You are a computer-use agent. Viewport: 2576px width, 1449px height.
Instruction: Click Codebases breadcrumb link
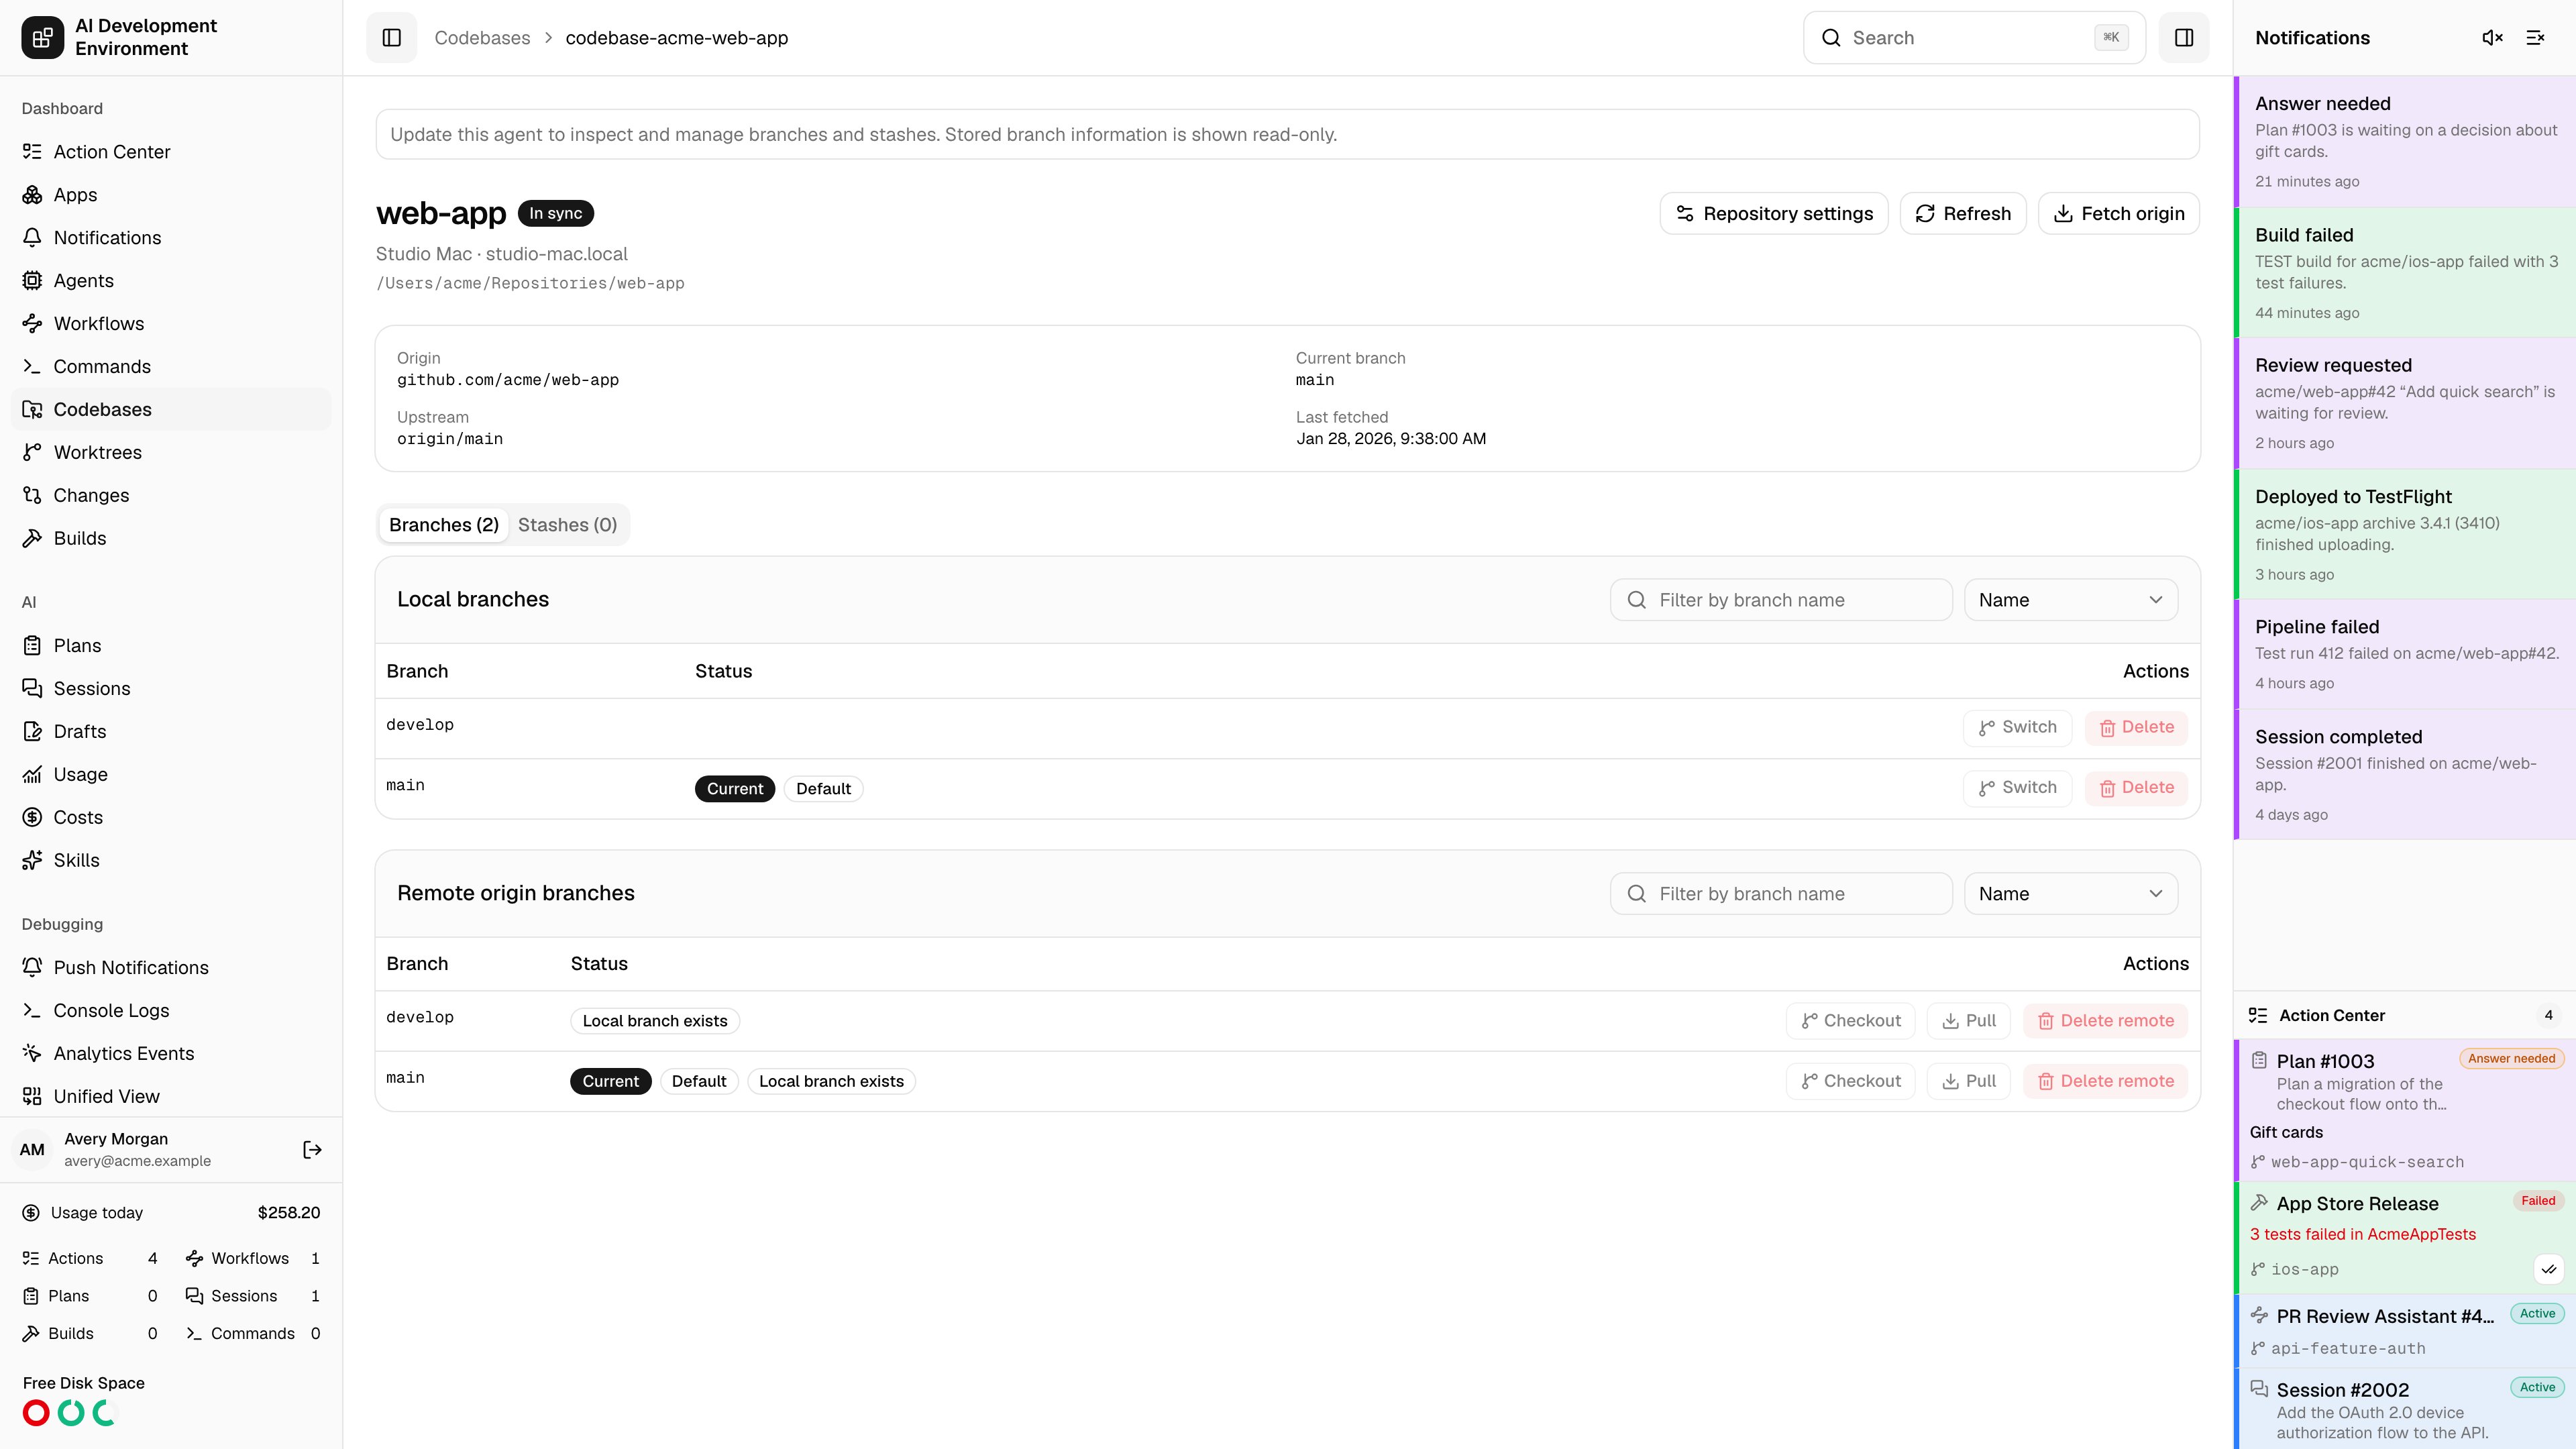click(482, 38)
